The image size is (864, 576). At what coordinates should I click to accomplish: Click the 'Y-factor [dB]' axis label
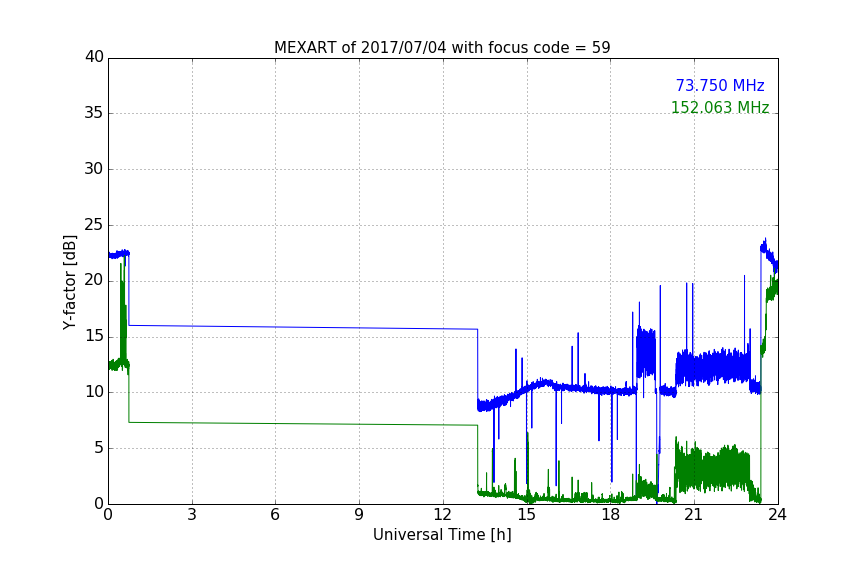click(x=70, y=282)
